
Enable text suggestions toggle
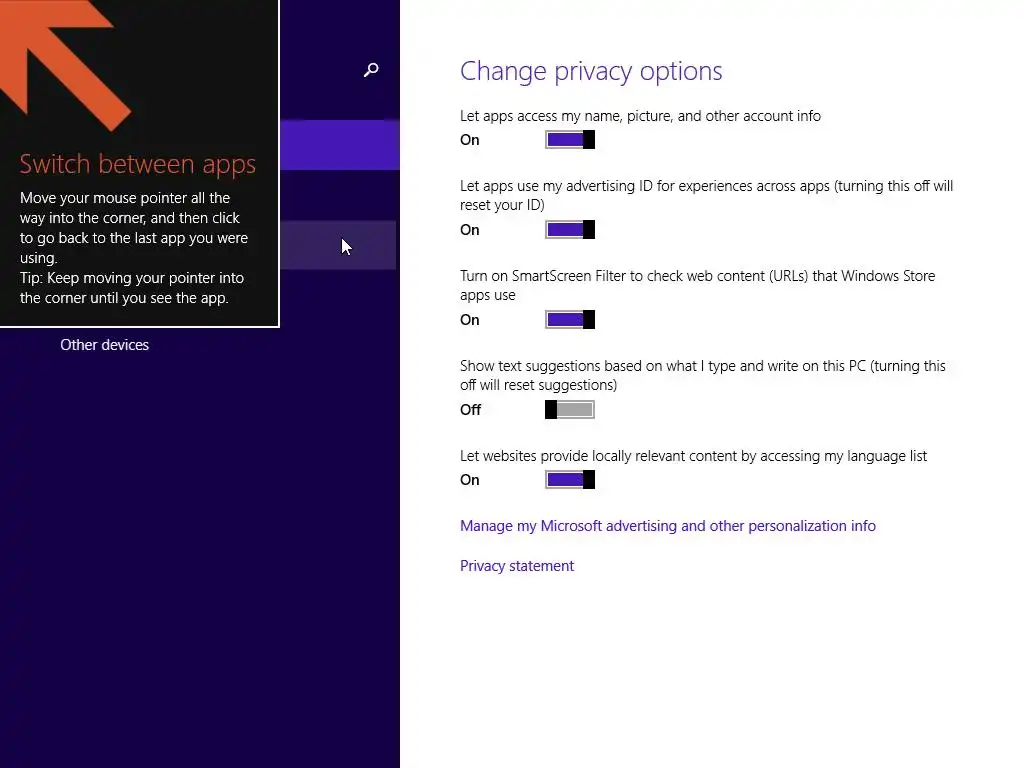point(570,410)
